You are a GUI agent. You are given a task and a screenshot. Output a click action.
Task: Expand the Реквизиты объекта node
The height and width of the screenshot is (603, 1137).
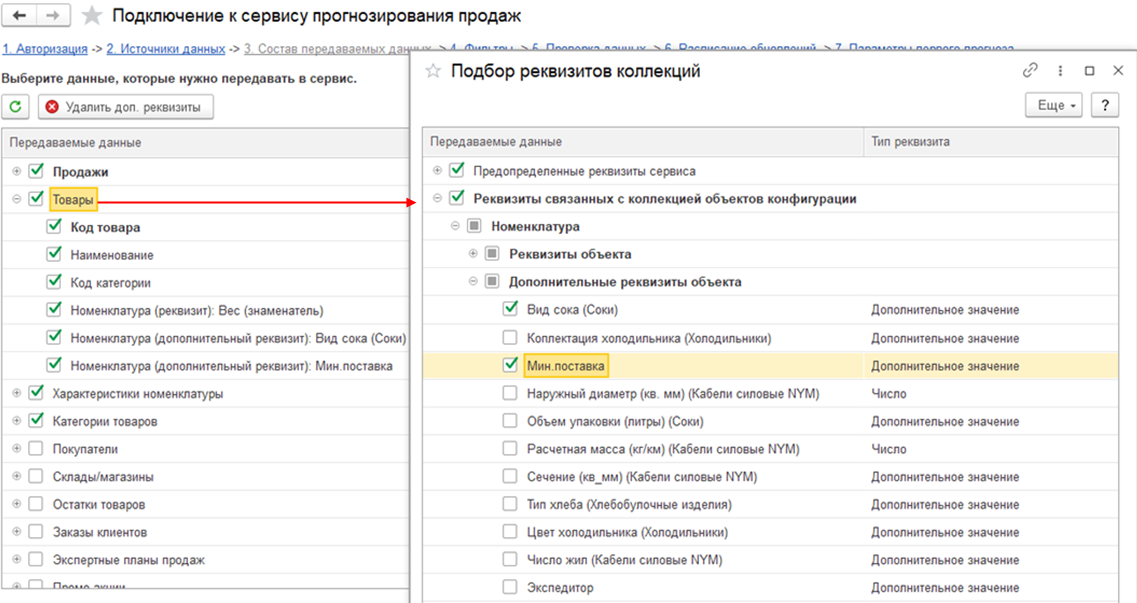click(x=473, y=254)
